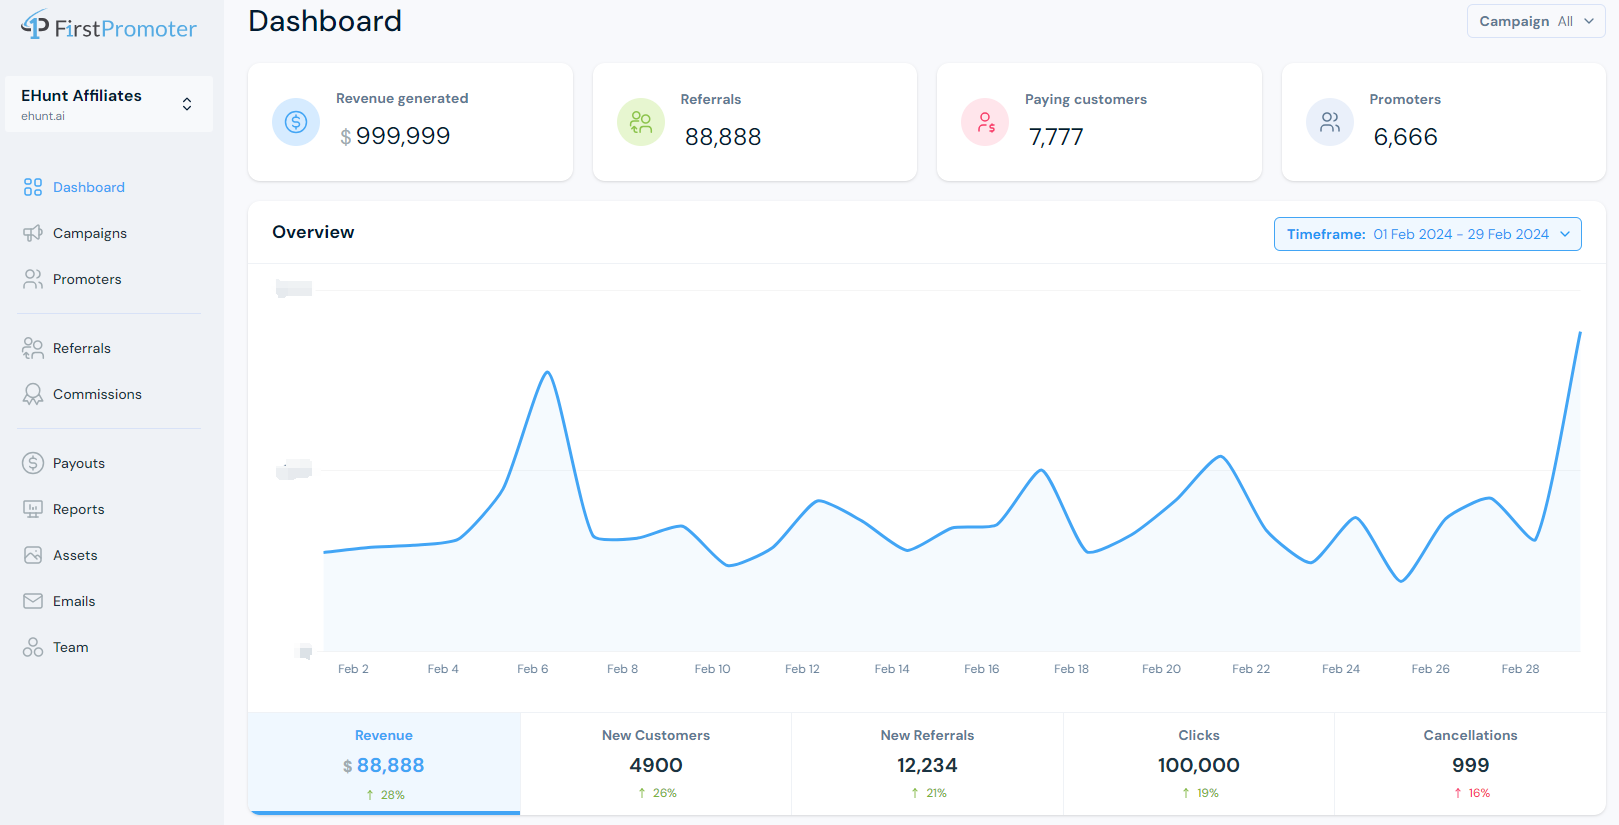
Task: Click the Team members icon
Action: click(33, 647)
